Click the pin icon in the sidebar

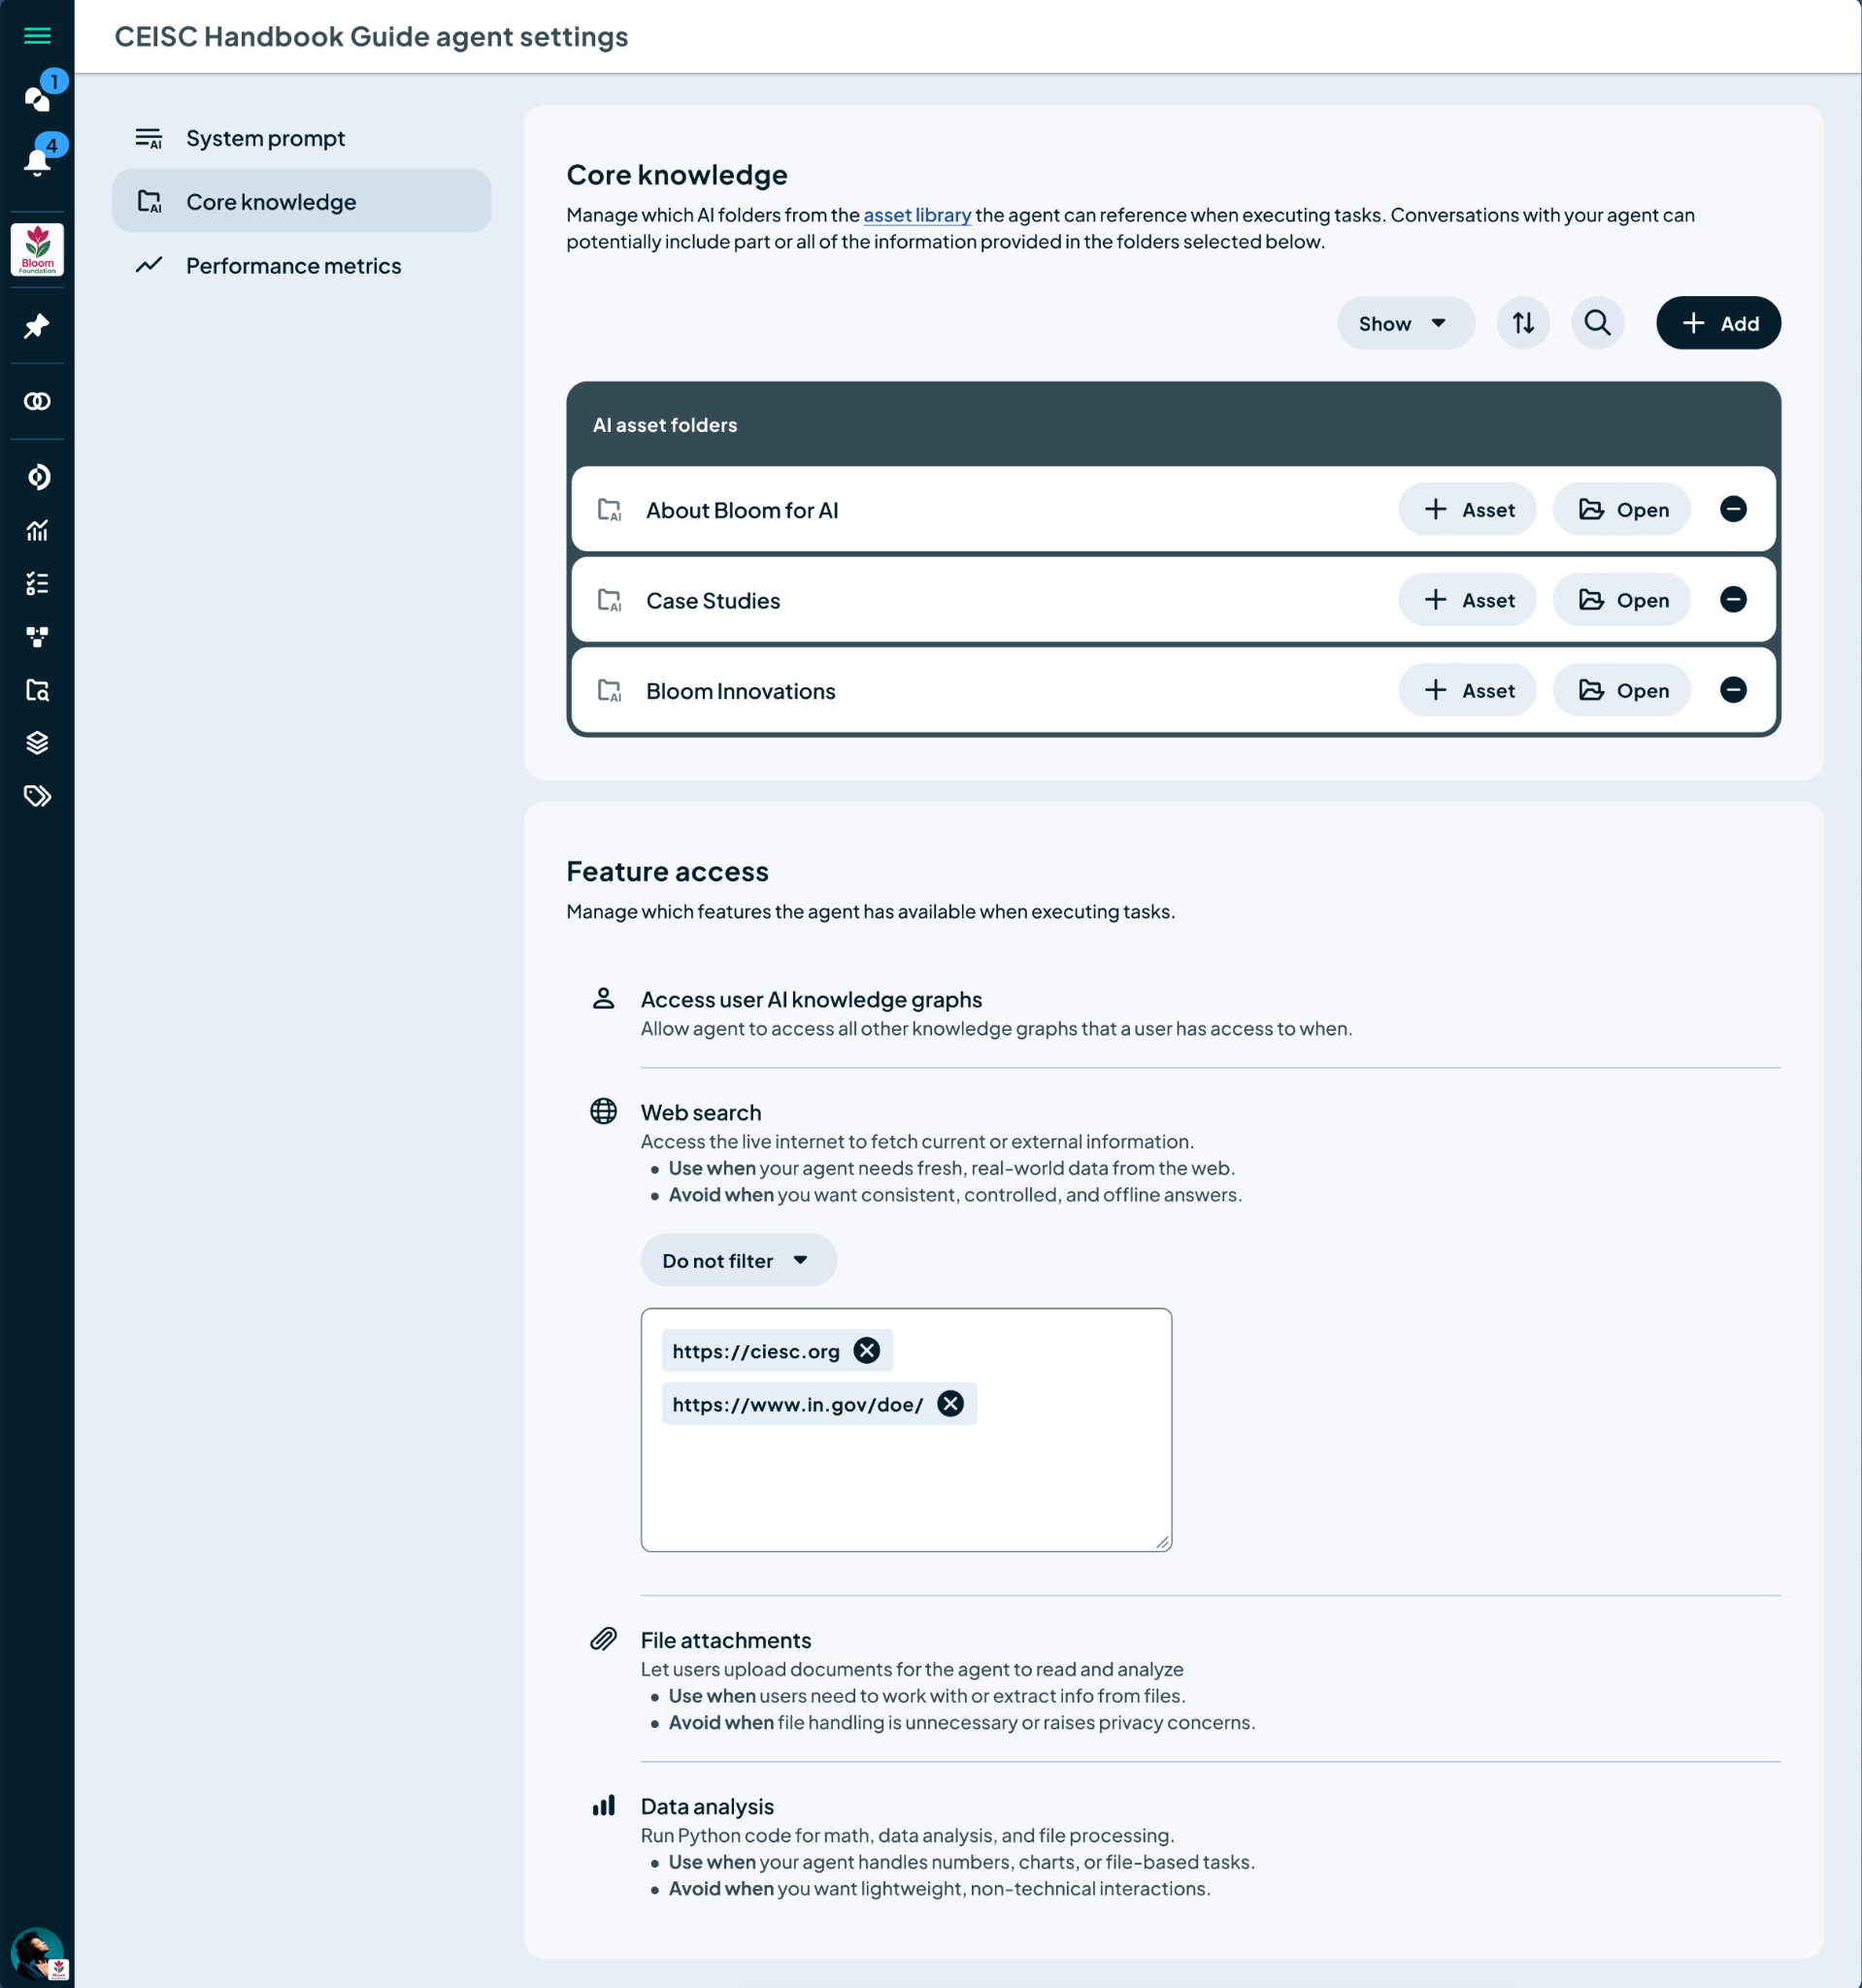click(x=37, y=326)
